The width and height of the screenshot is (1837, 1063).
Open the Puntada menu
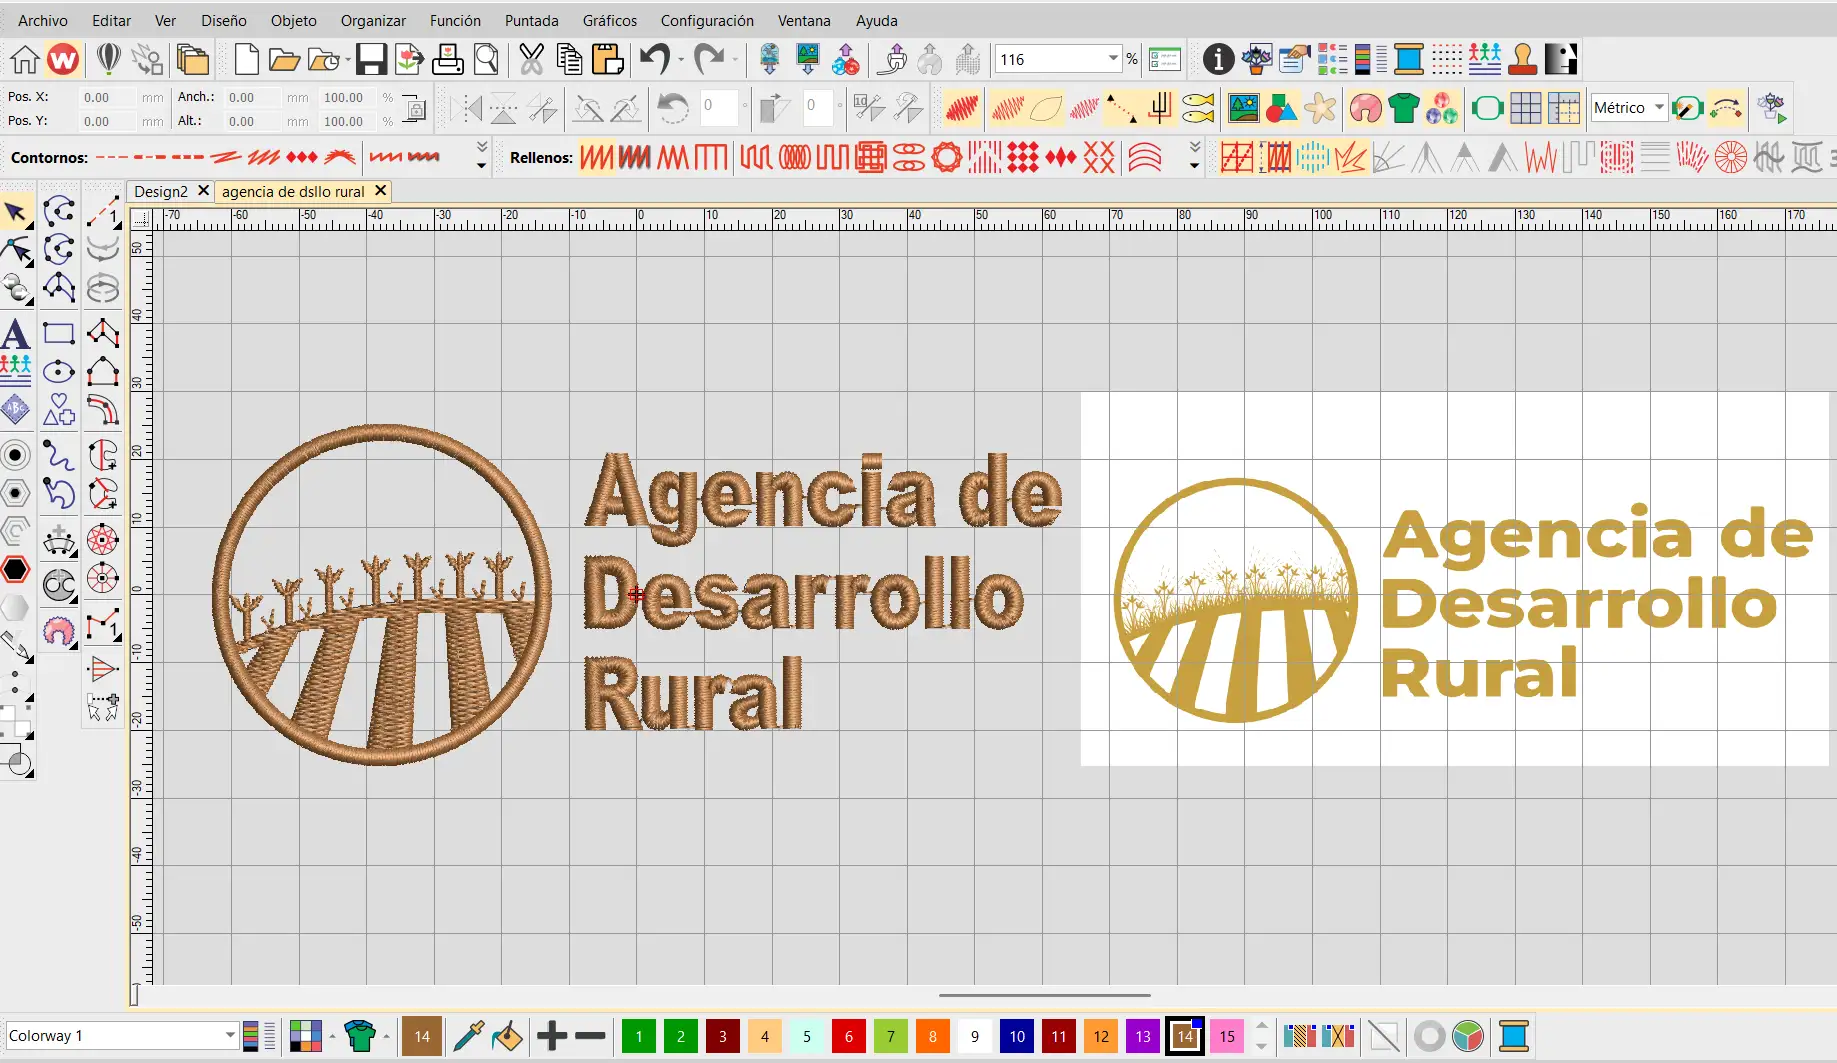(x=531, y=20)
